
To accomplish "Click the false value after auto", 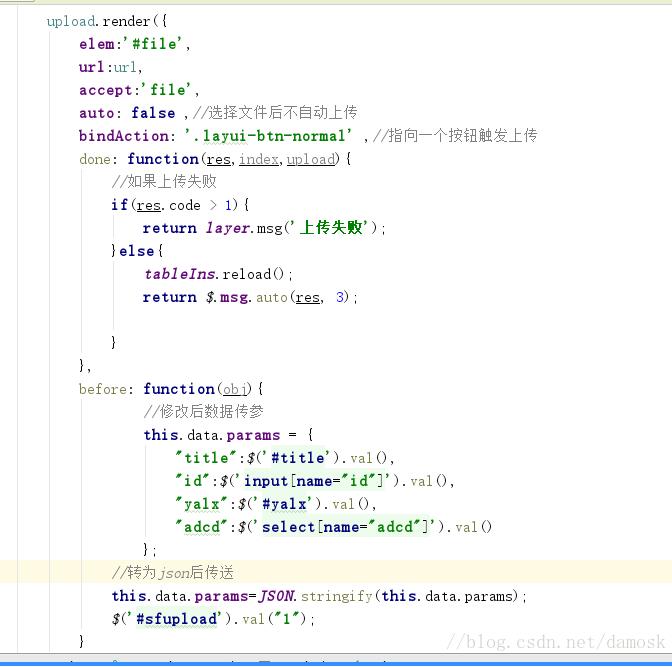I will point(153,113).
